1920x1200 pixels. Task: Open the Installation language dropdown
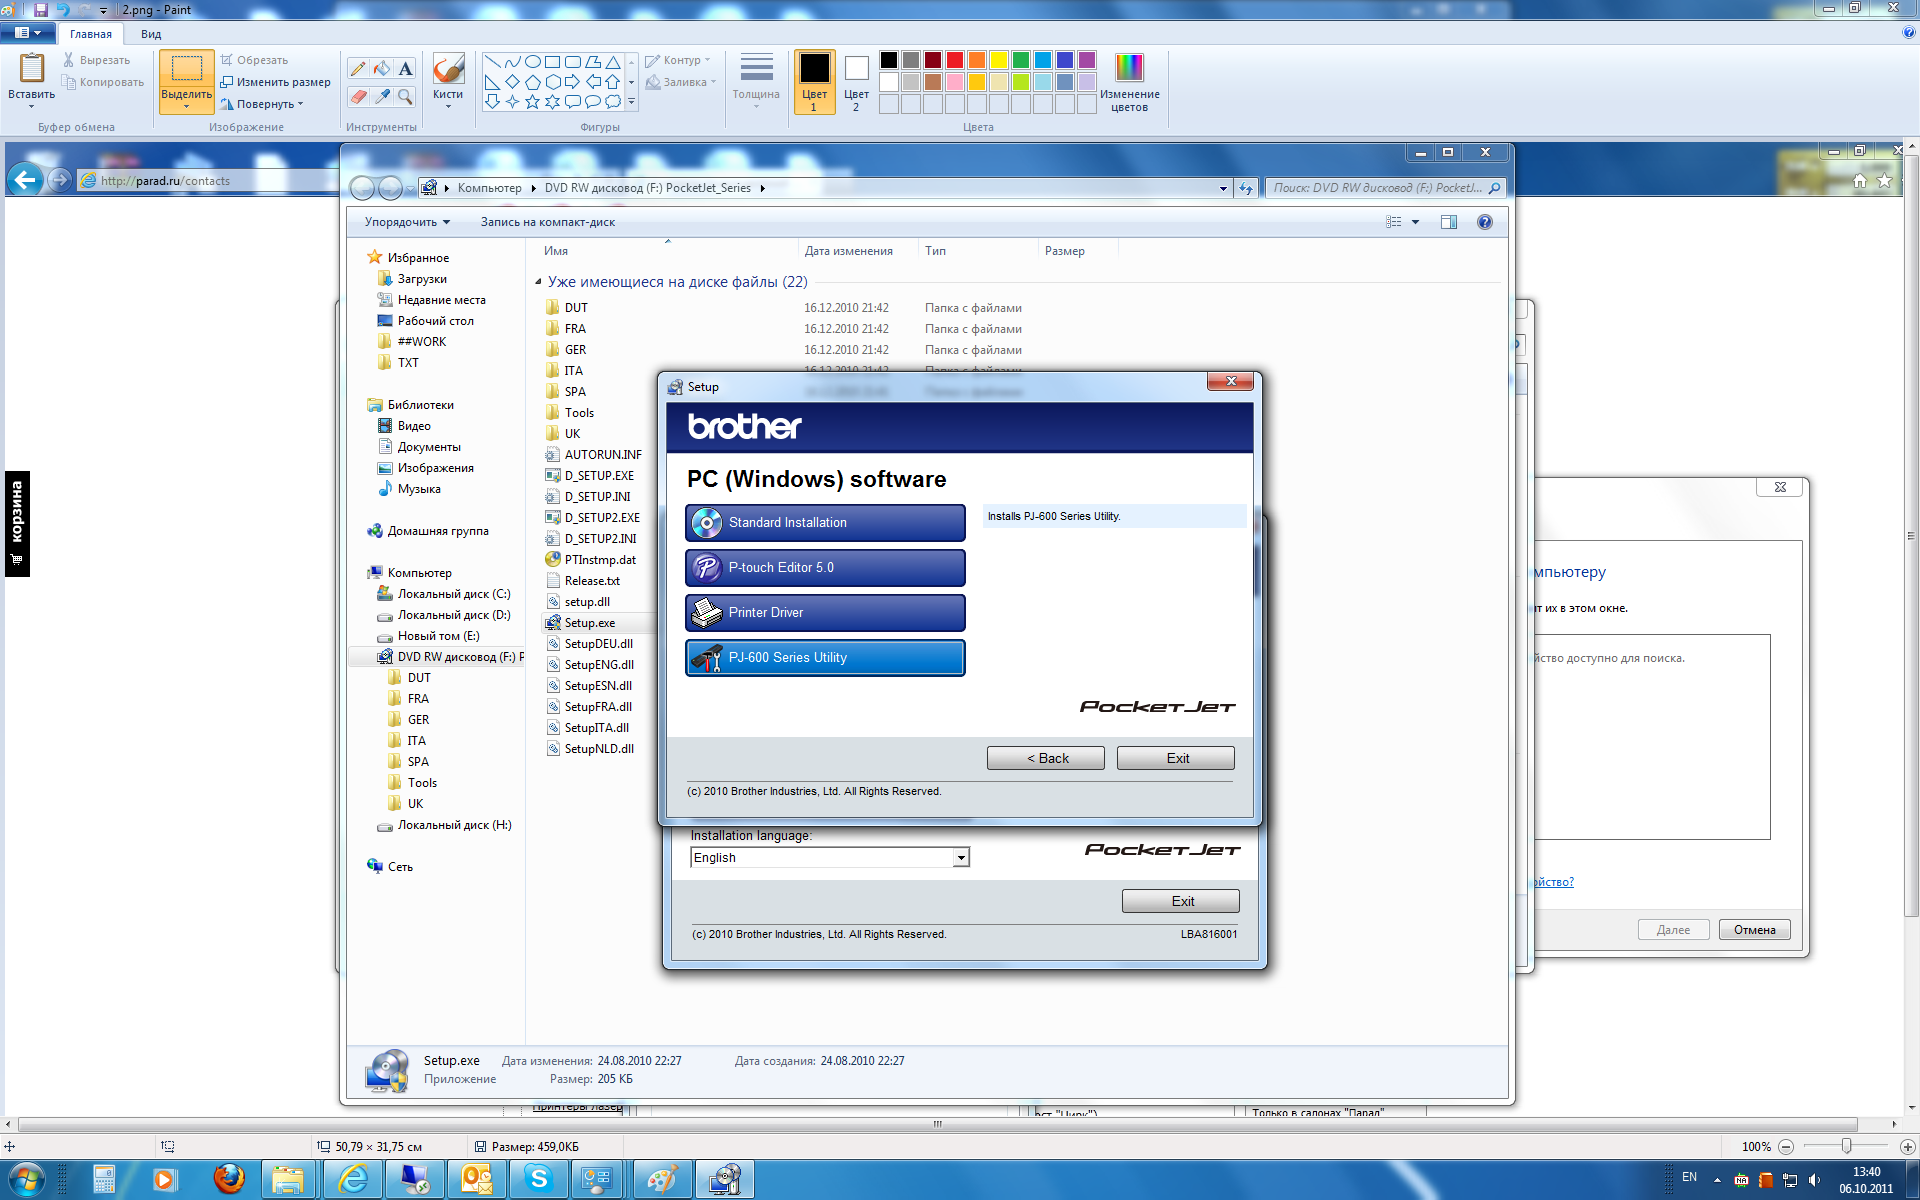pyautogui.click(x=960, y=858)
